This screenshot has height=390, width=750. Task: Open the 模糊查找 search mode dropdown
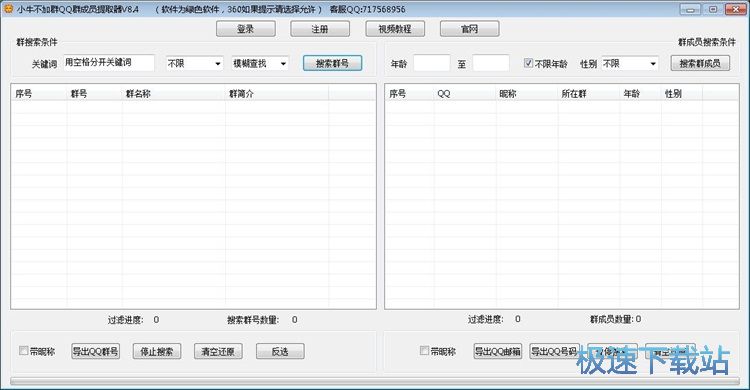(260, 63)
